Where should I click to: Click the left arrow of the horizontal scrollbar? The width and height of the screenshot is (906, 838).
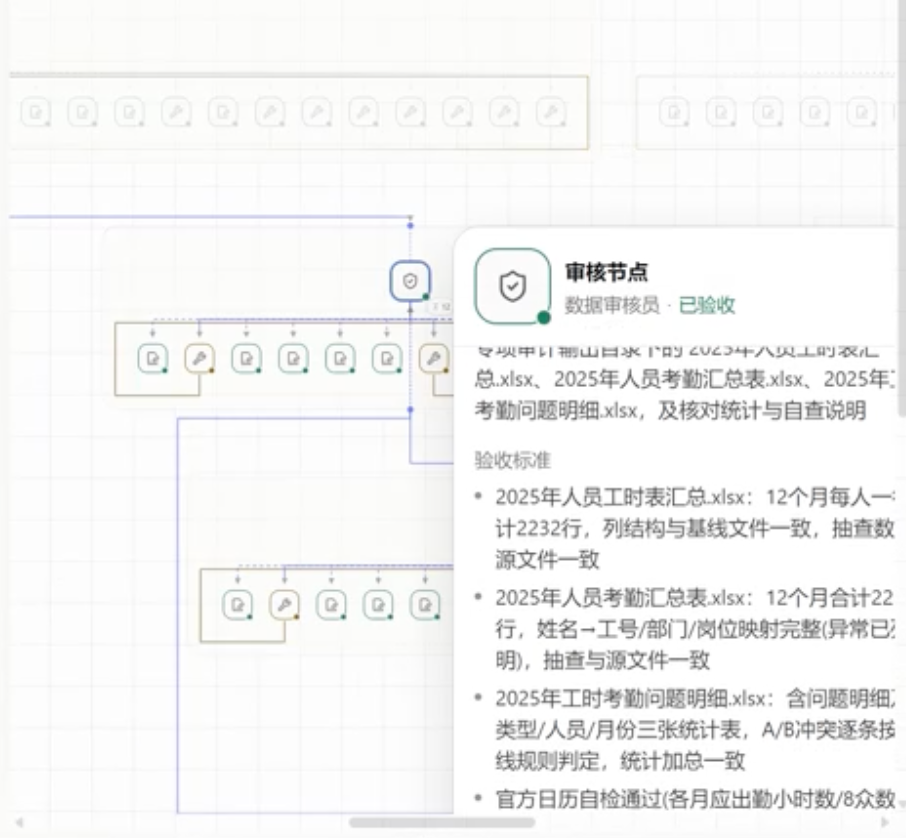[x=19, y=822]
